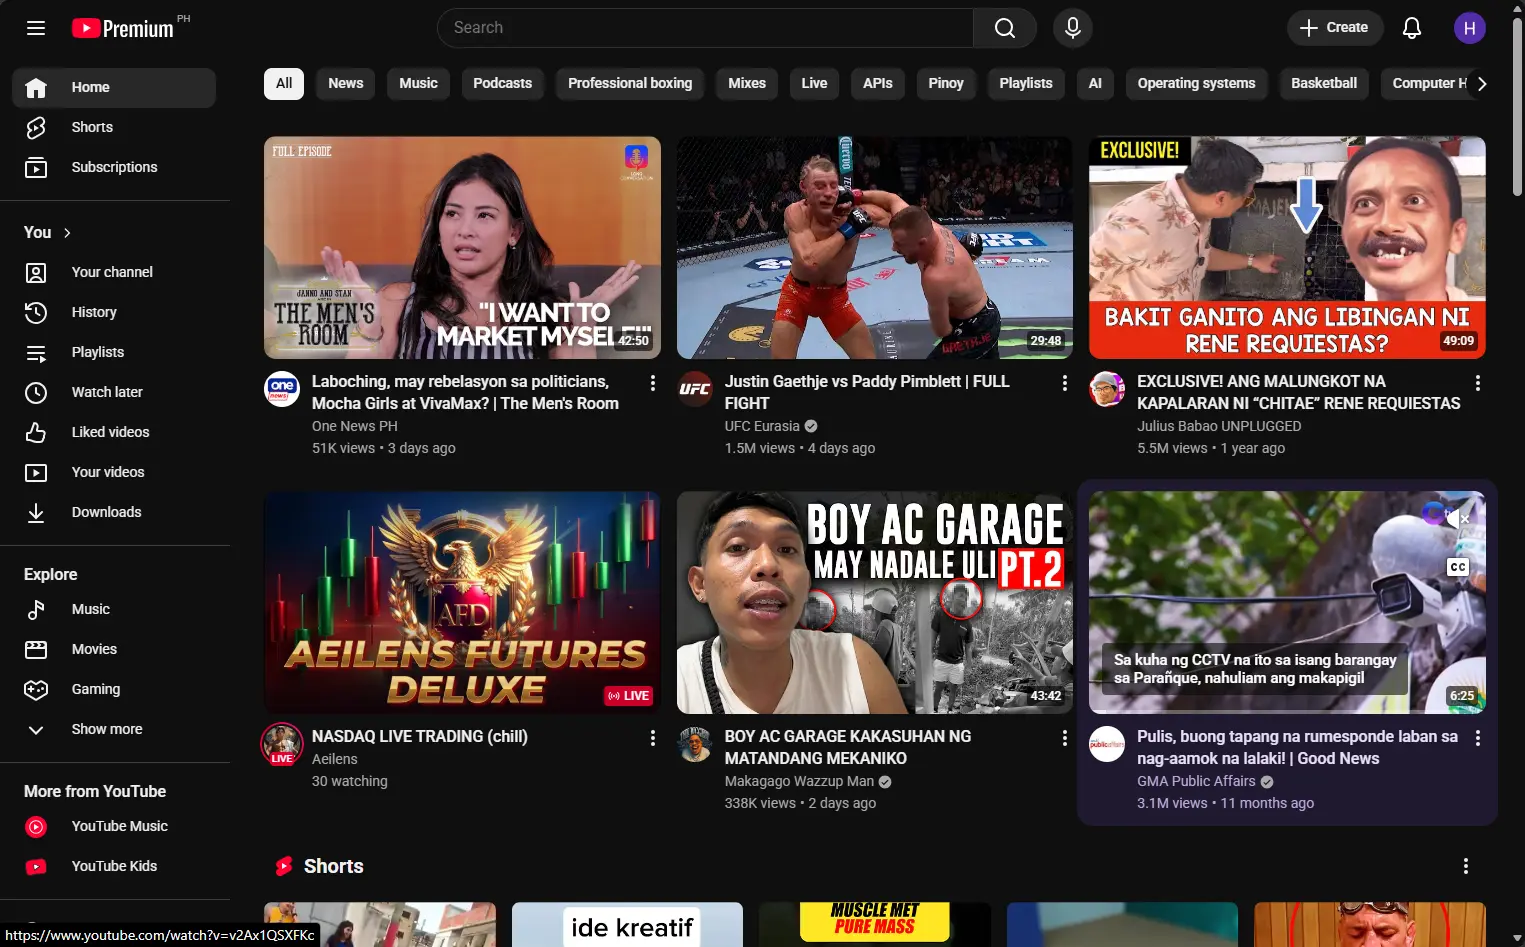
Task: Start voice search with microphone icon
Action: (x=1073, y=28)
